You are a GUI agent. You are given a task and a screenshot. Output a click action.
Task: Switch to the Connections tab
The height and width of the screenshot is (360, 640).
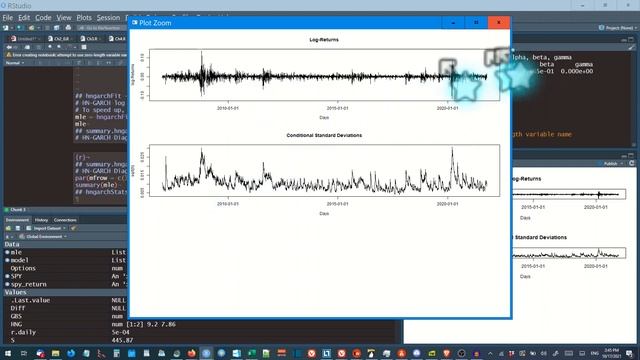(65, 220)
